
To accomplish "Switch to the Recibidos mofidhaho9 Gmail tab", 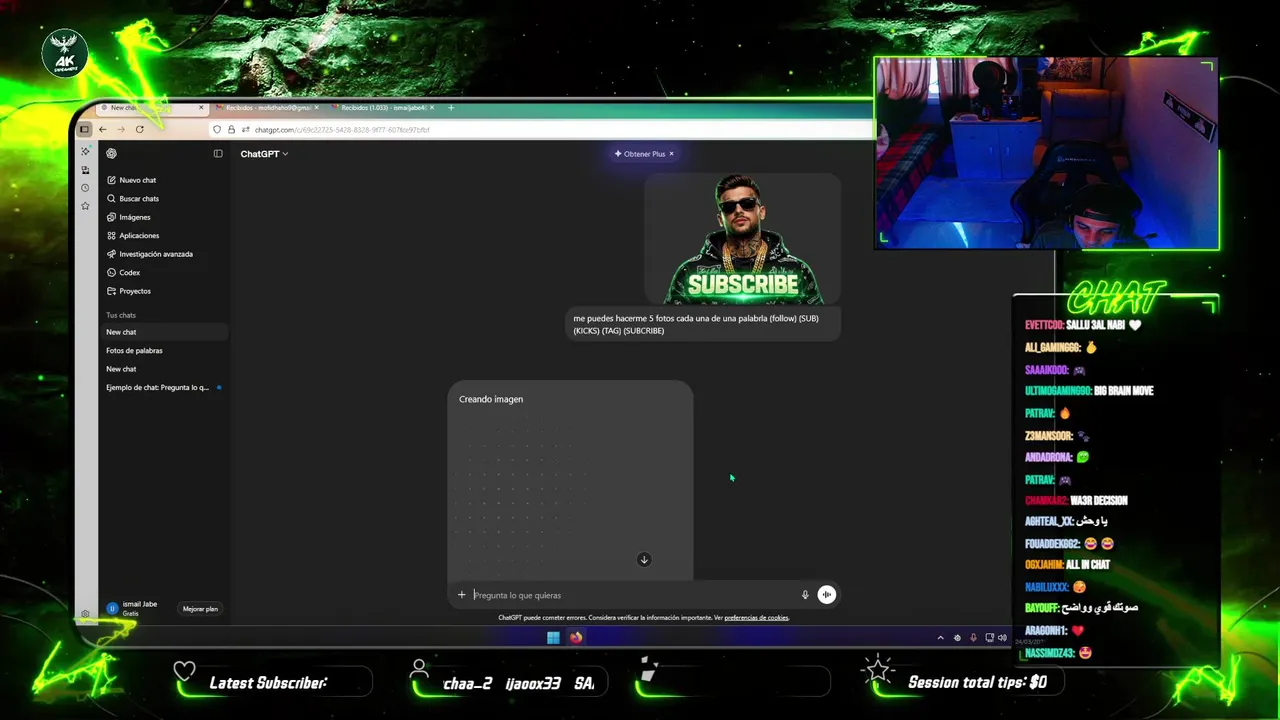I will click(266, 107).
